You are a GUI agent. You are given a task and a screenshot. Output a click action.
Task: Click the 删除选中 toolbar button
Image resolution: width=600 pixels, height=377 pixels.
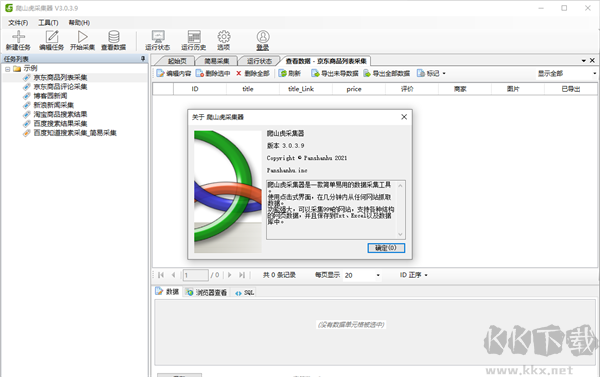coord(213,73)
